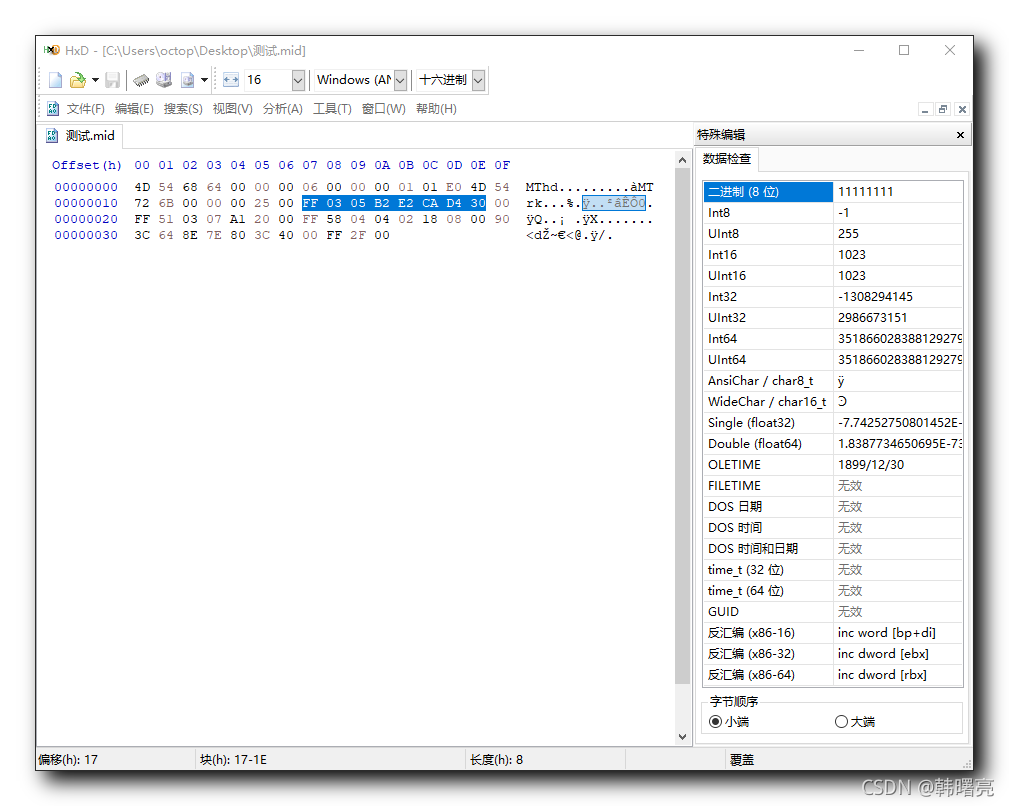Screen dimensions: 1009x806
Task: Click the offset label 00000020
Action: 86,219
